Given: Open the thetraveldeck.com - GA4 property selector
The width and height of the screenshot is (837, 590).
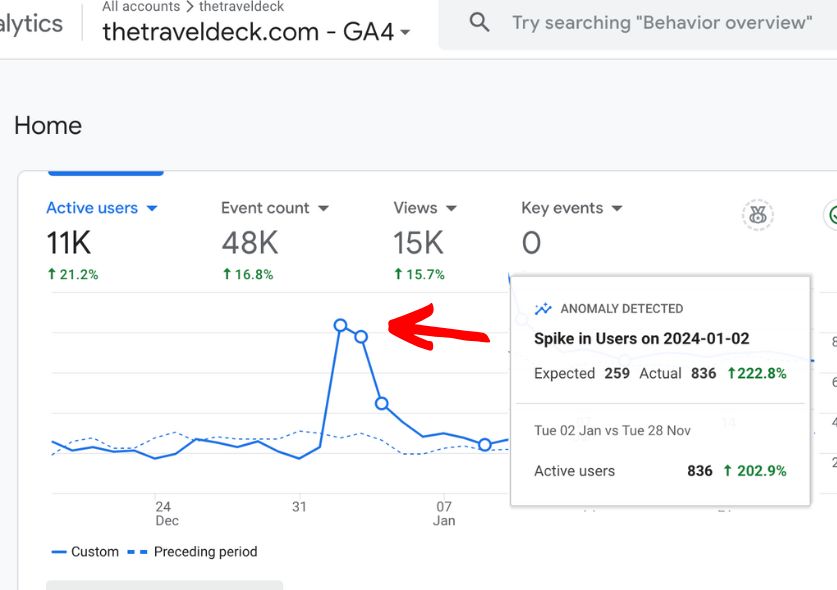Looking at the screenshot, I should click(x=256, y=32).
